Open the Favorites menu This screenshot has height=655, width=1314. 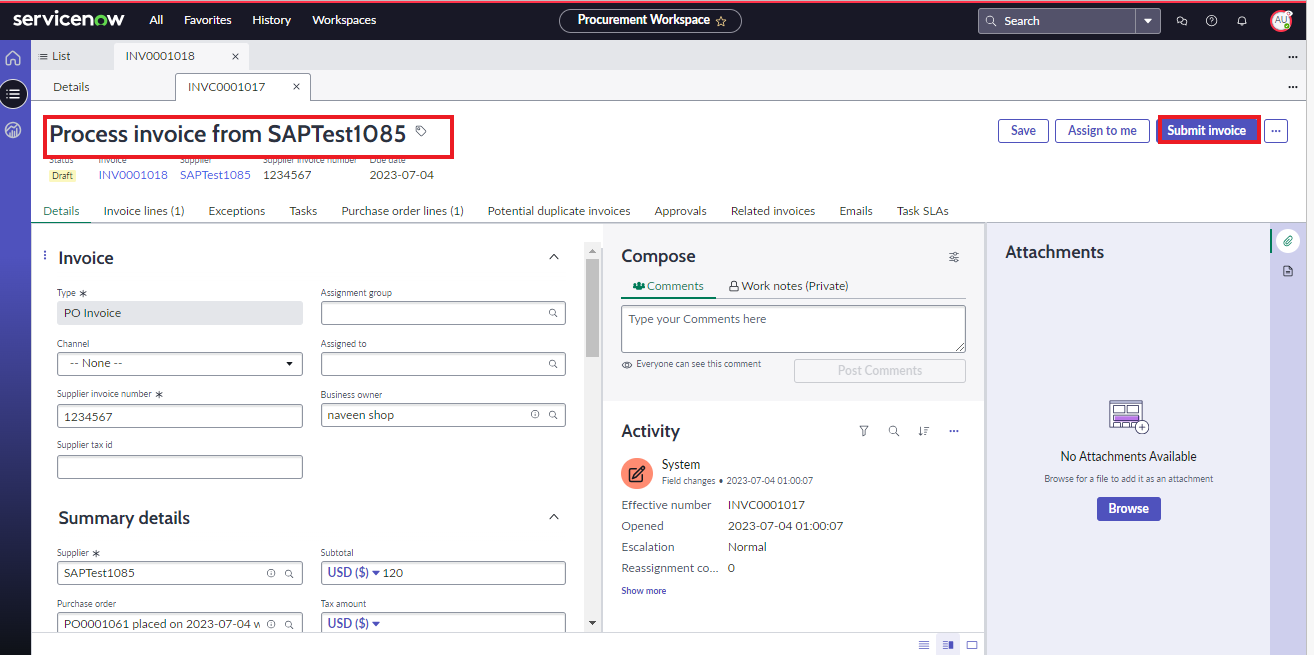(207, 20)
